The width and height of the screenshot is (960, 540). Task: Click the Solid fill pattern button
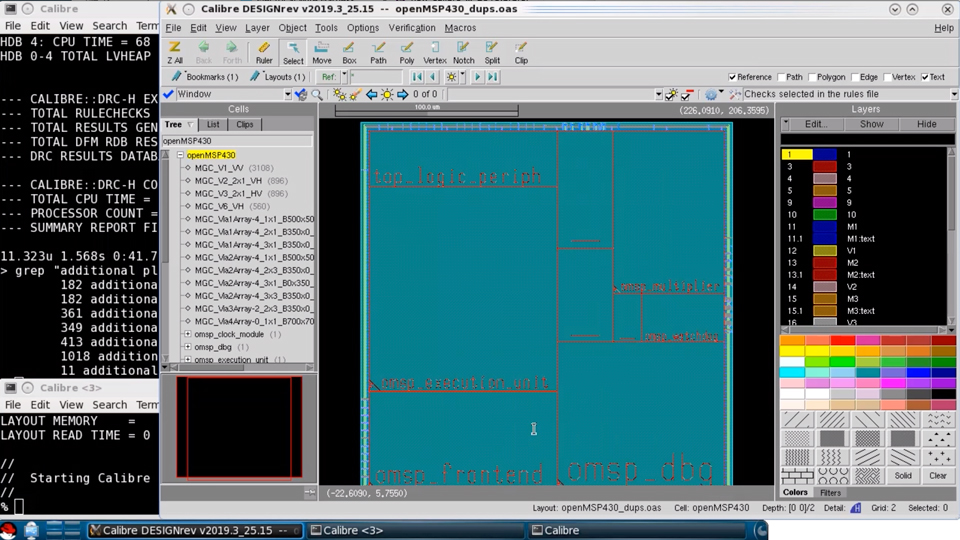pos(903,476)
